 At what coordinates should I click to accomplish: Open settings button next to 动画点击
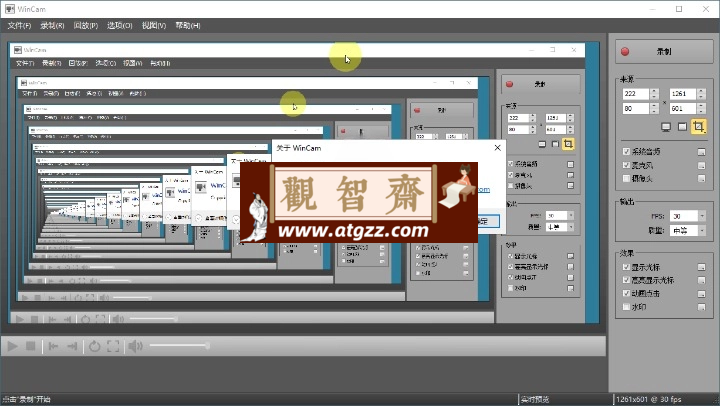701,293
